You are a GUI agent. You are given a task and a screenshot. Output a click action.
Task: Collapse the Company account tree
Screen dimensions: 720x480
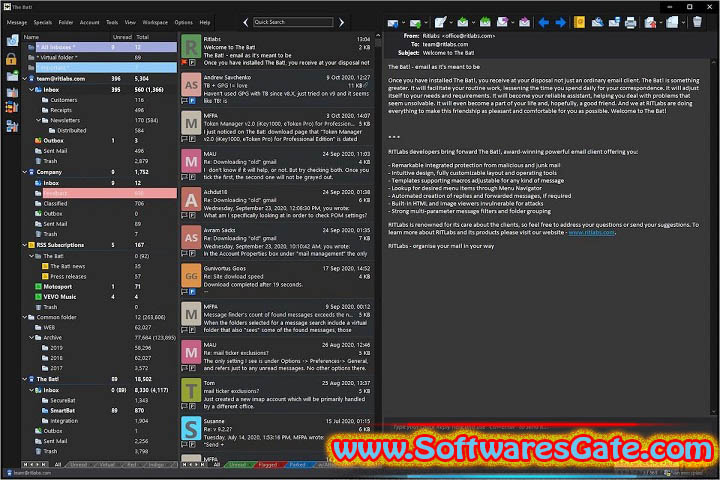[25, 172]
